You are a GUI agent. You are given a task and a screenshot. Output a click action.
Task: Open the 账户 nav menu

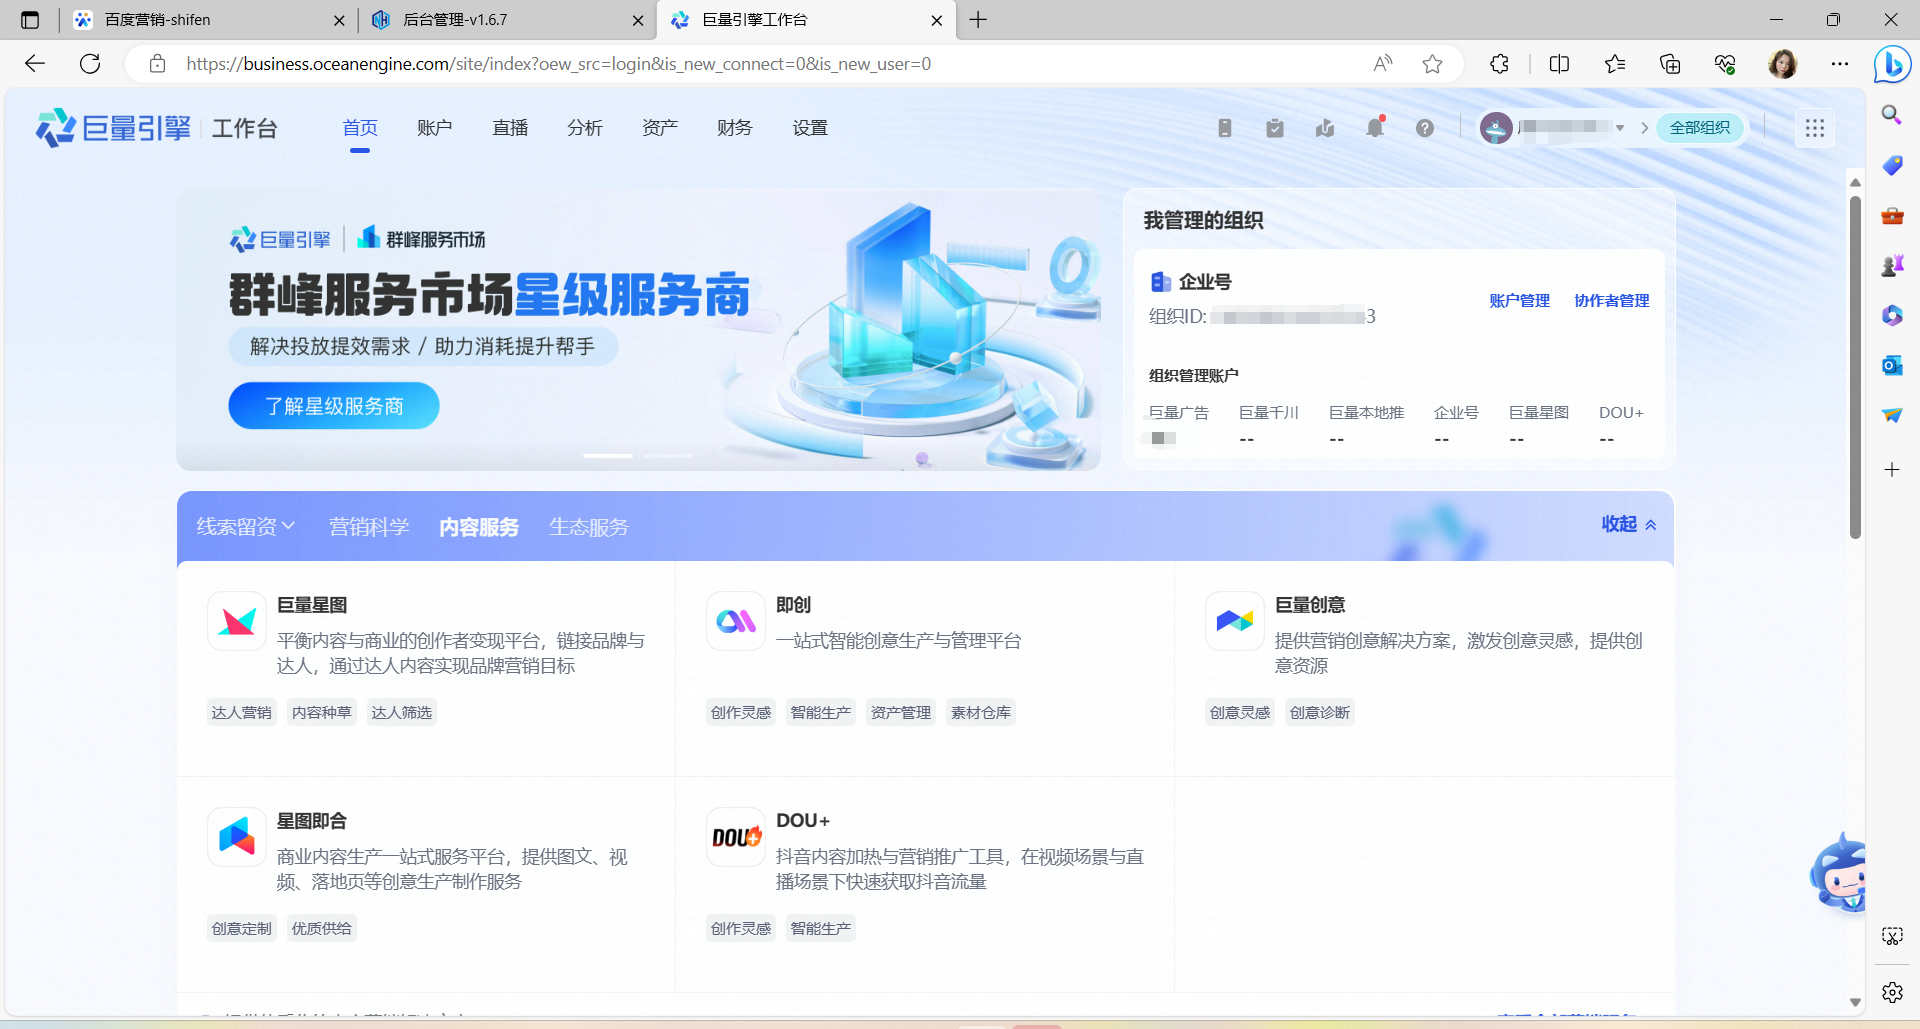(x=435, y=128)
